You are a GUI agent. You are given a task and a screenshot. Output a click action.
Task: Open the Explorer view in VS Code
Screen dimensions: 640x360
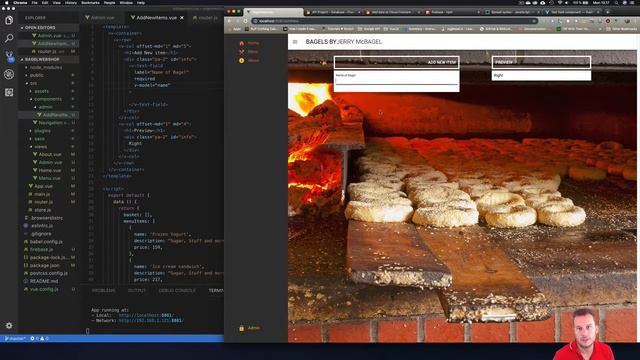pos(9,20)
